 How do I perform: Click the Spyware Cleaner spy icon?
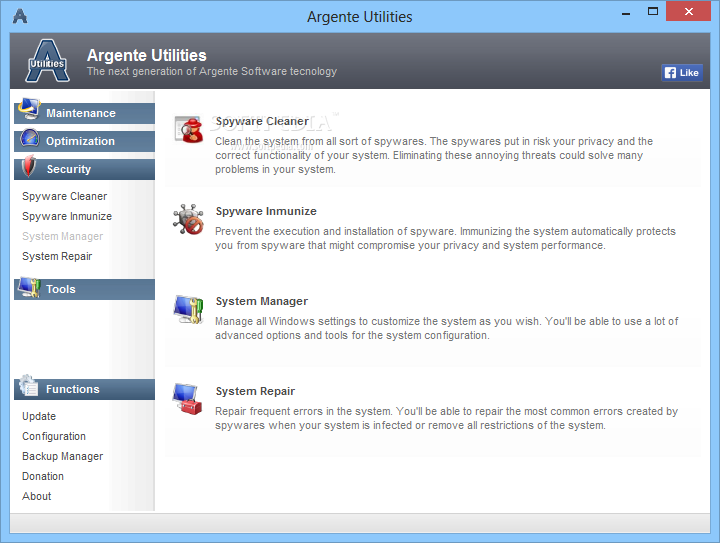tap(189, 129)
